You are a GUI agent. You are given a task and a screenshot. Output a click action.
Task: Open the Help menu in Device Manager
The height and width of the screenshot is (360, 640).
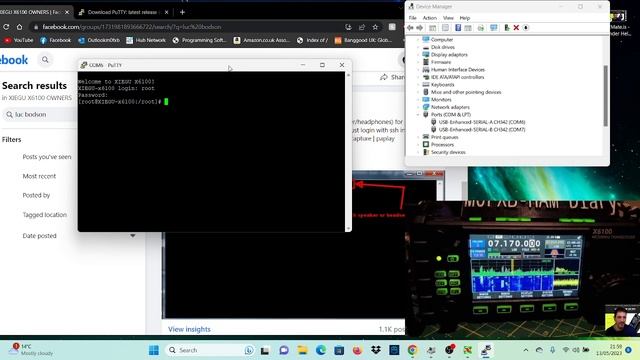464,18
